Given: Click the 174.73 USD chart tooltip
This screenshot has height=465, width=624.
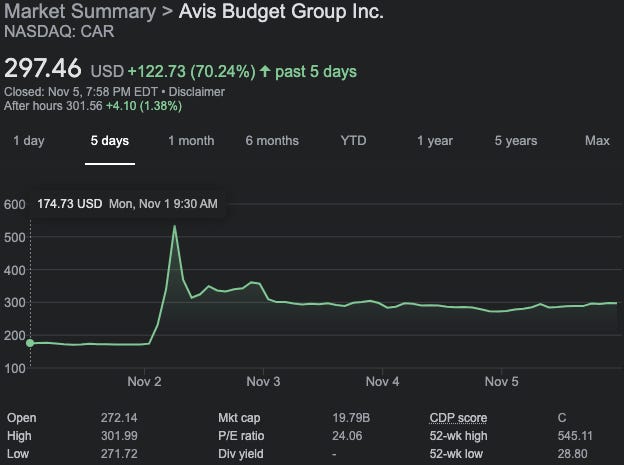Looking at the screenshot, I should pos(127,204).
